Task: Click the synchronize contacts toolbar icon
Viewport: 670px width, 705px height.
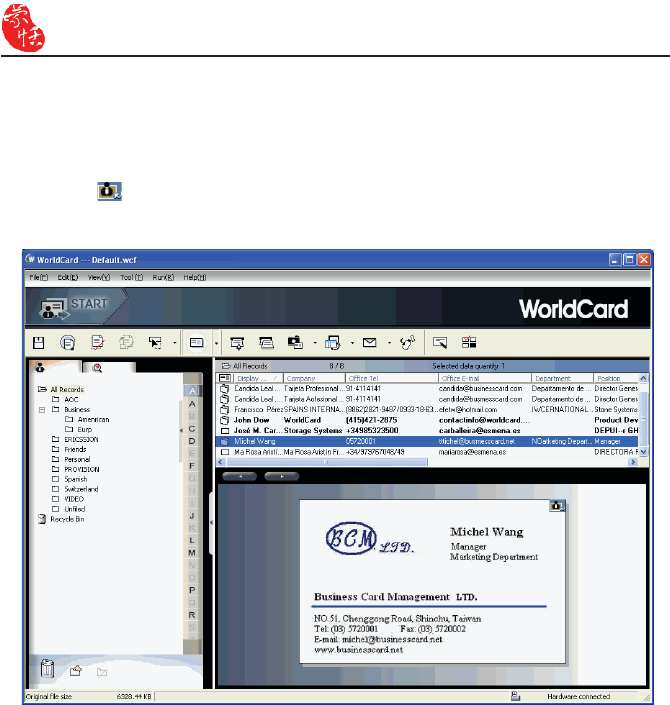Action: 407,343
